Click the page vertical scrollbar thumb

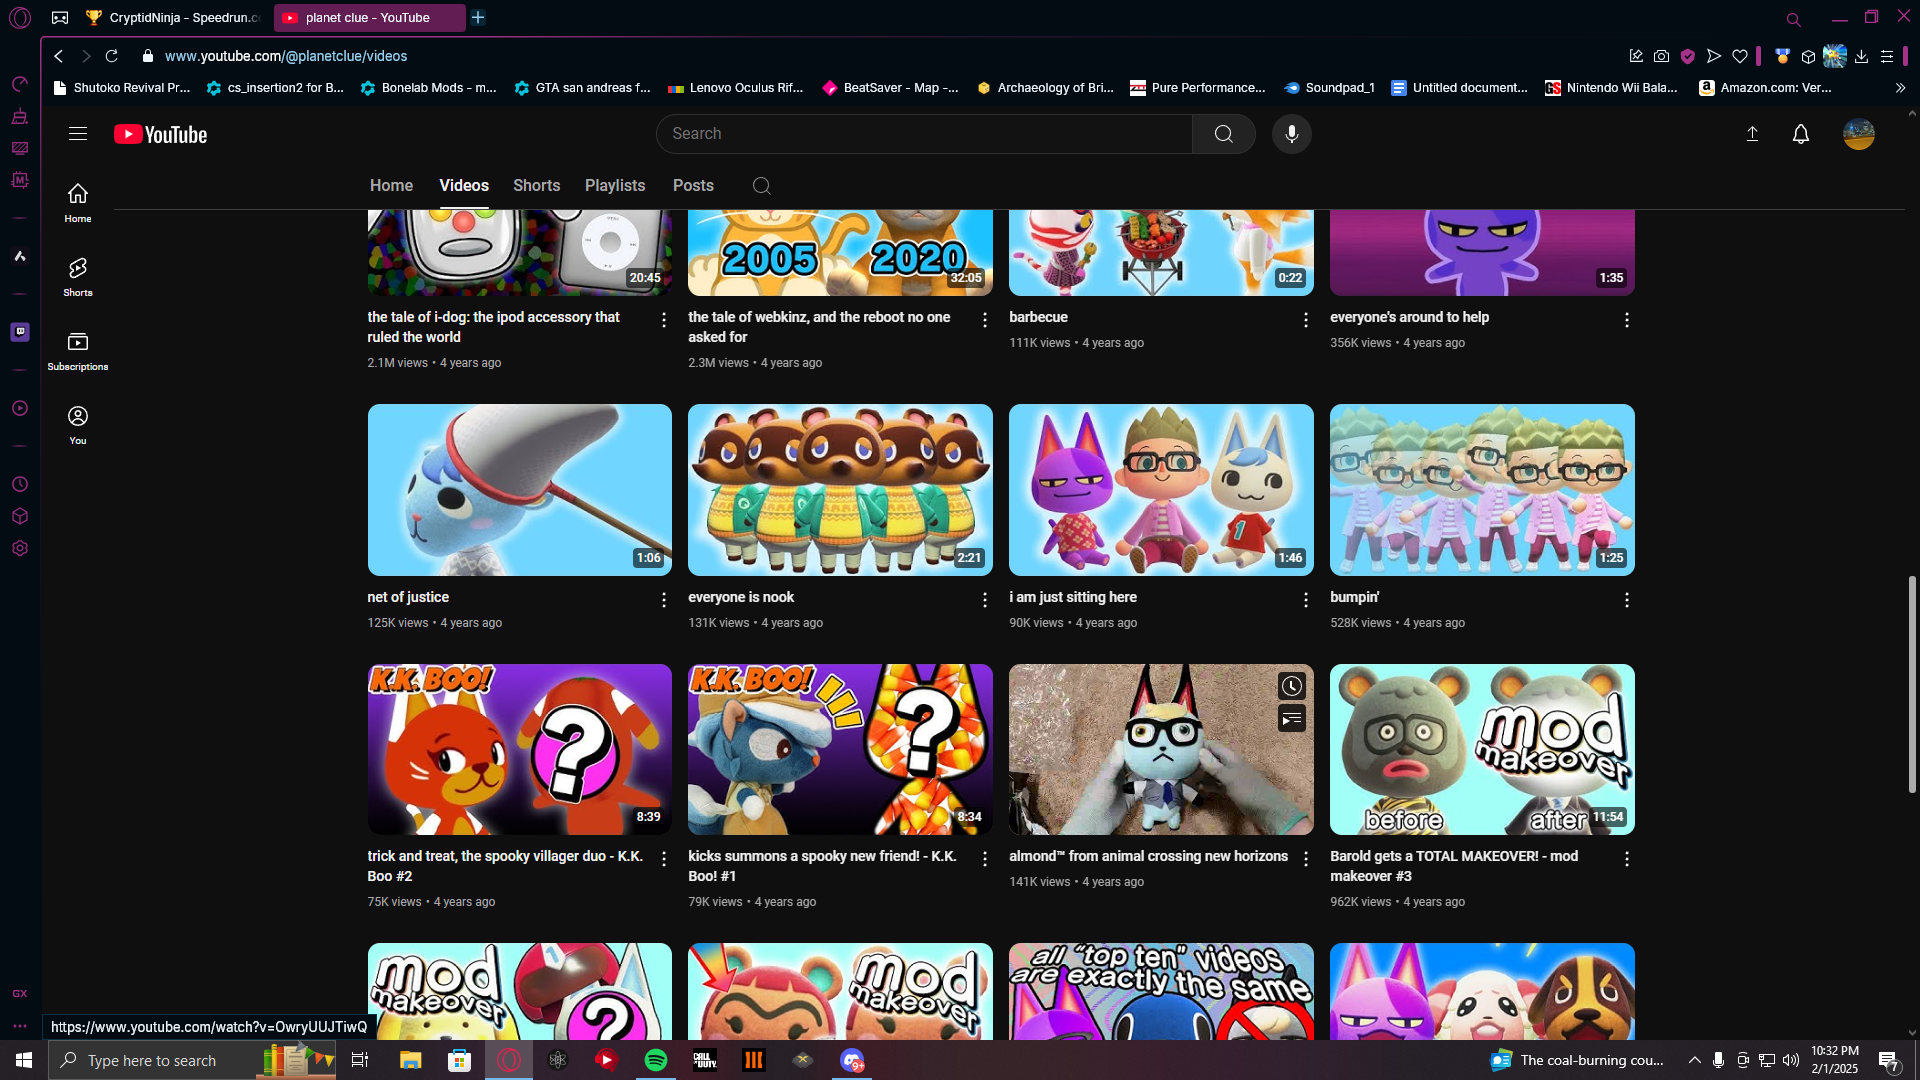pyautogui.click(x=1911, y=685)
